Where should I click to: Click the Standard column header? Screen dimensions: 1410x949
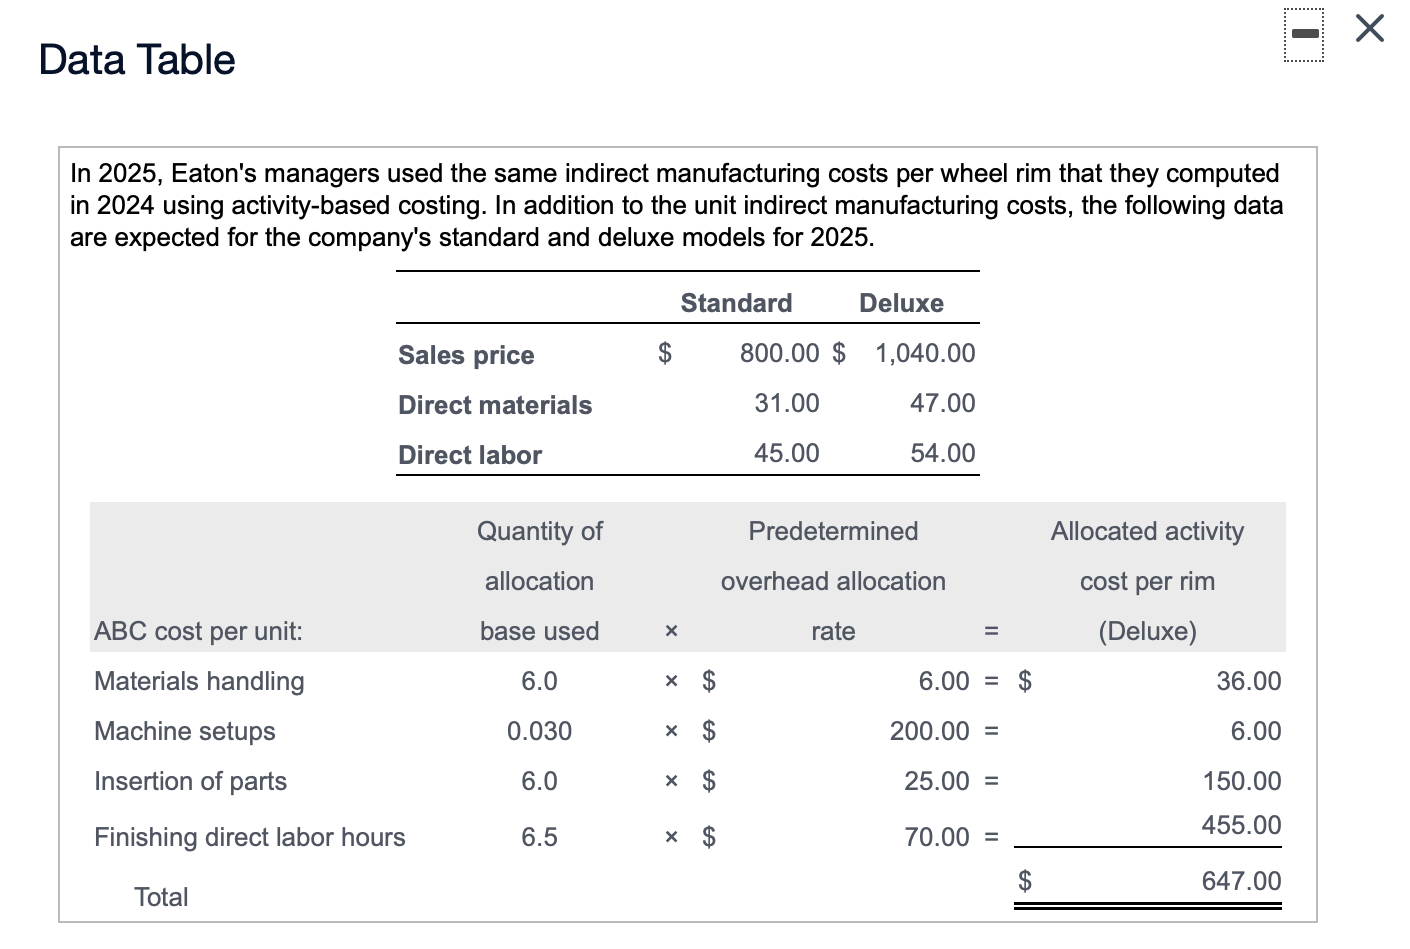tap(736, 302)
